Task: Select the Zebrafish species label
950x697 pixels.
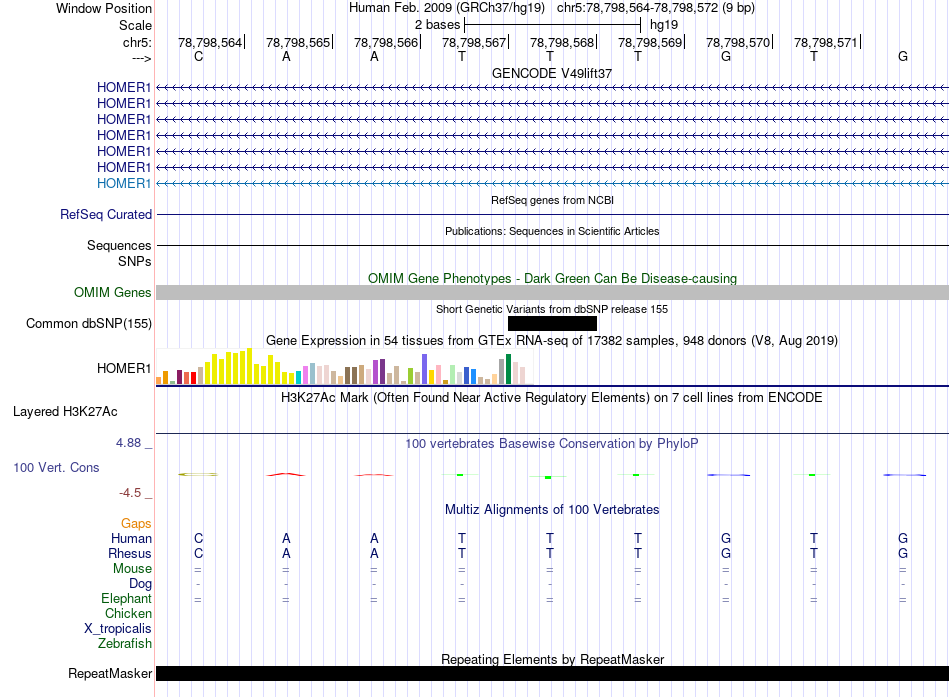Action: coord(125,643)
